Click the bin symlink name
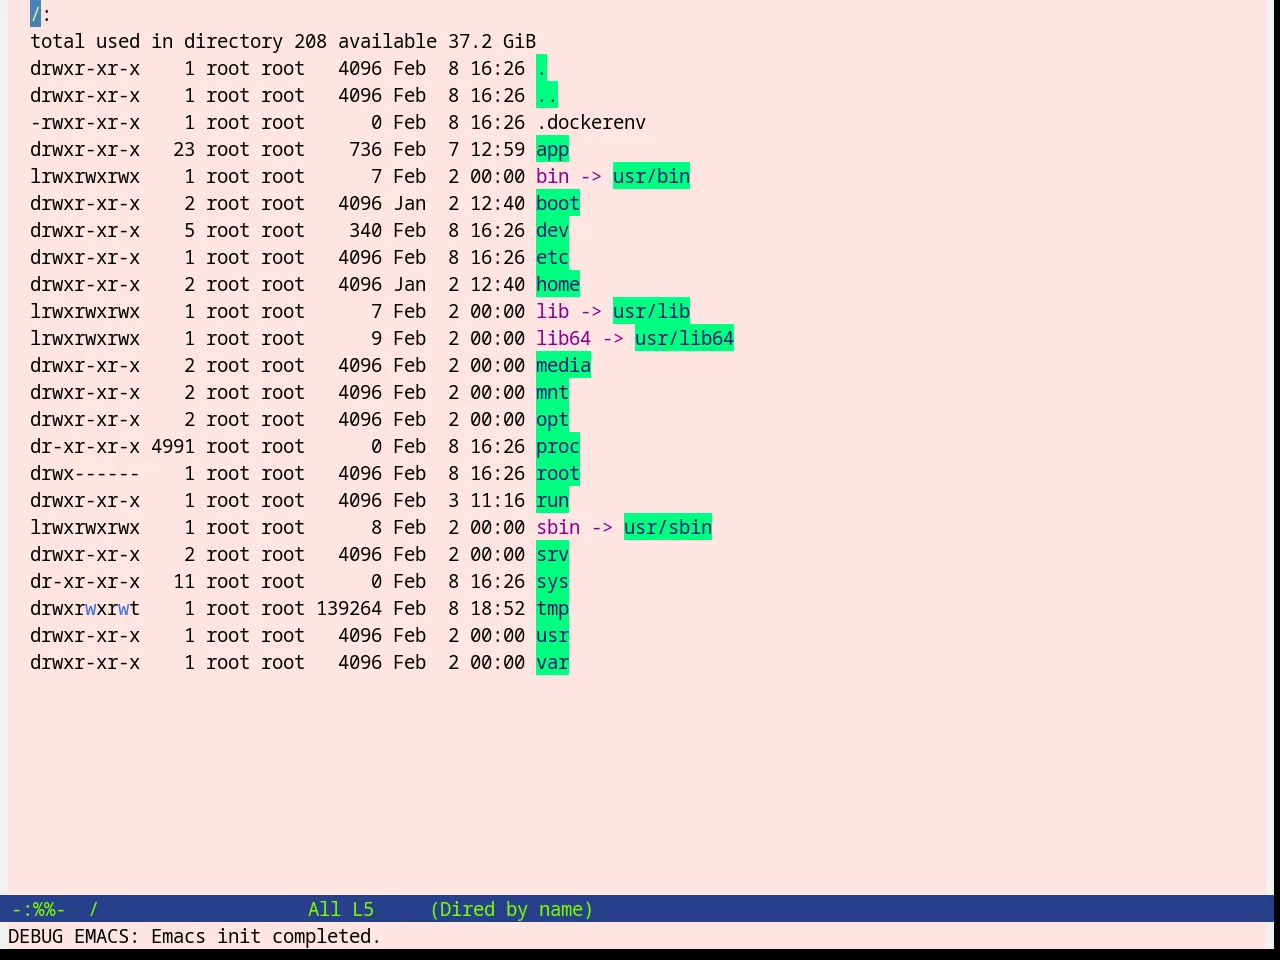 tap(552, 177)
